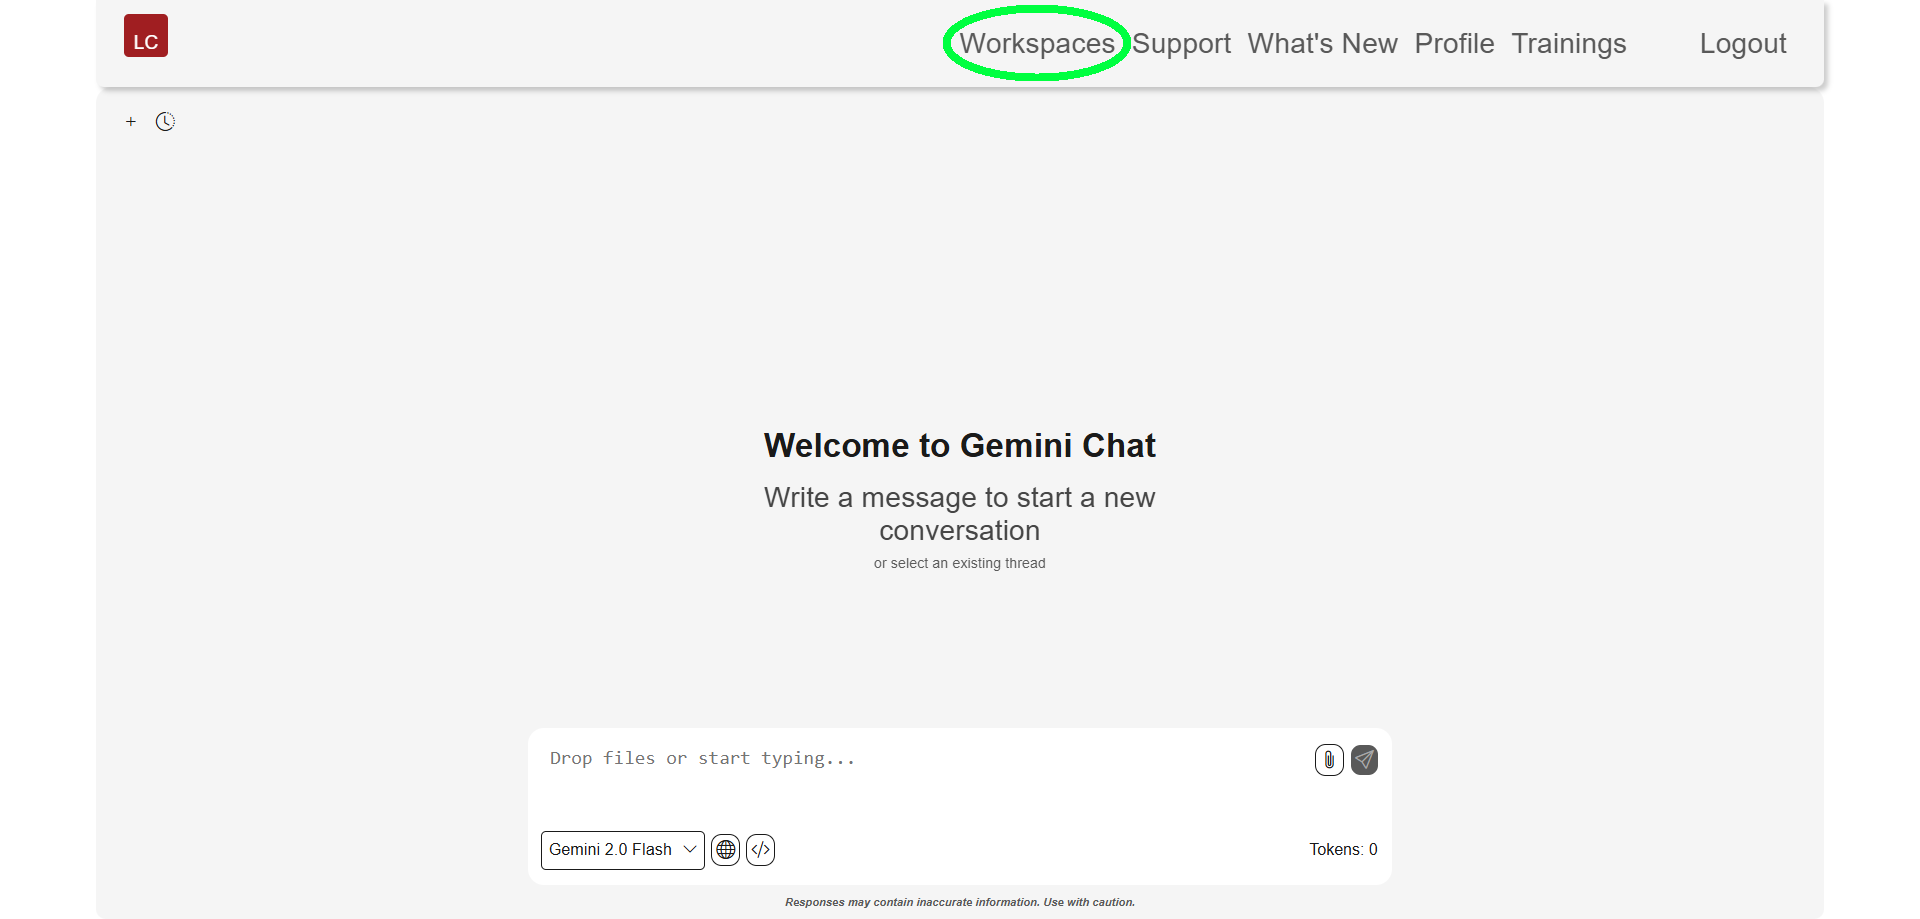Open the Gemini 2.0 Flash model dropdown
Screen dimensions: 1920x919
click(623, 850)
